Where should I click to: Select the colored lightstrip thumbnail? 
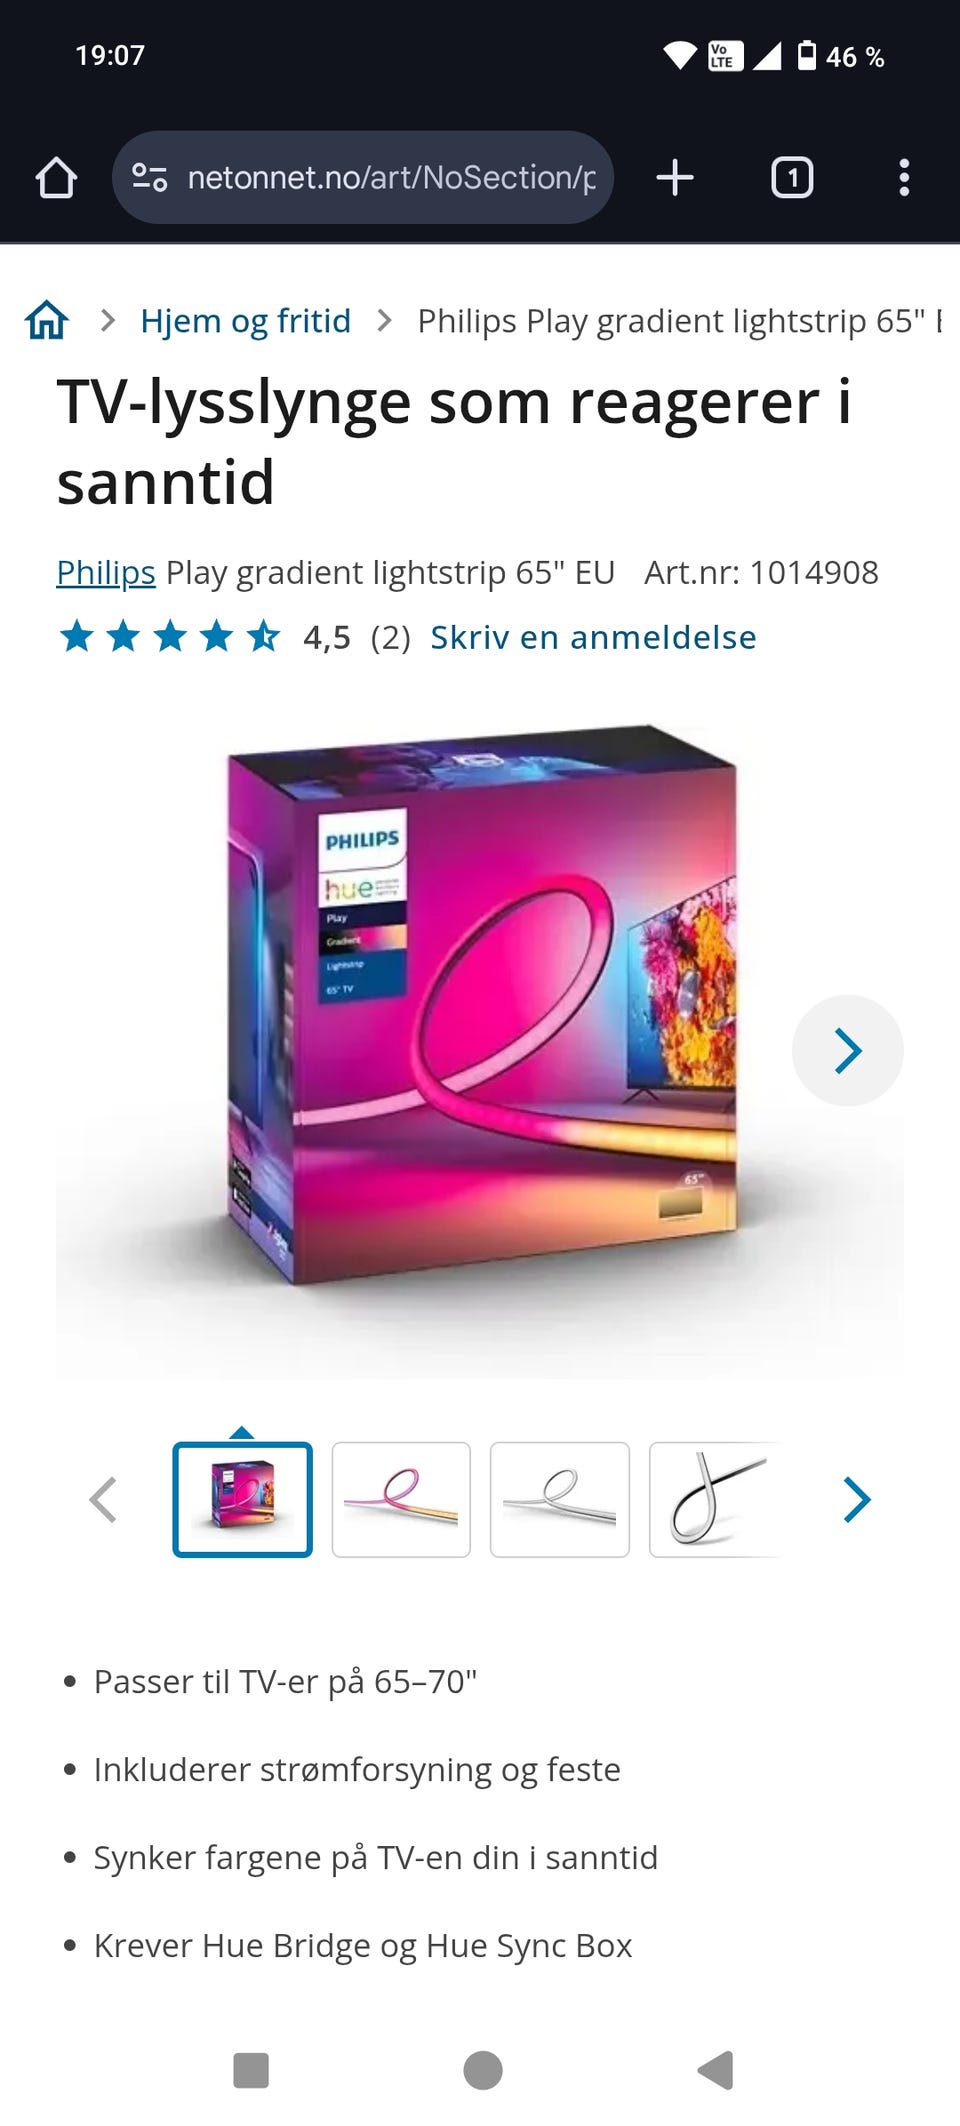(401, 1499)
